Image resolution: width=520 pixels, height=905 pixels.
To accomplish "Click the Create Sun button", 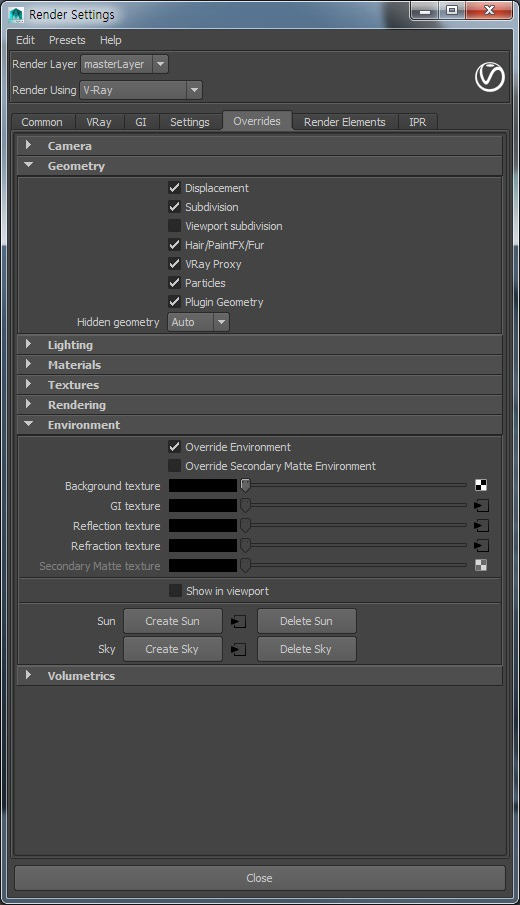I will [x=173, y=621].
